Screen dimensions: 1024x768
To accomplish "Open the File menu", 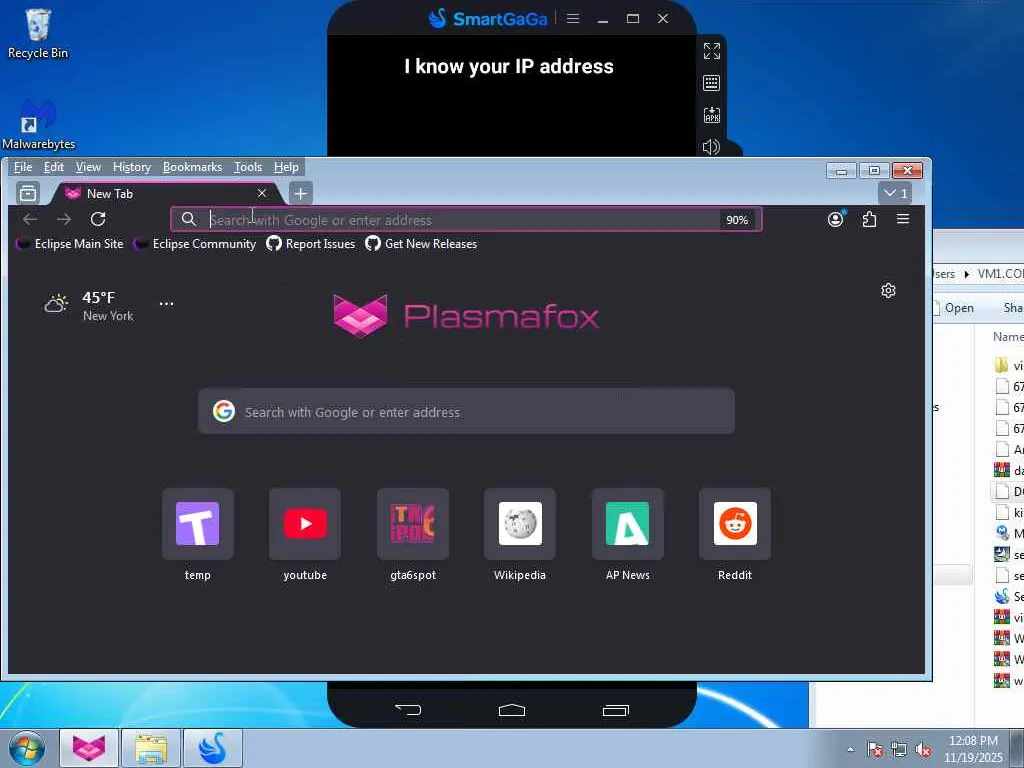I will (23, 167).
